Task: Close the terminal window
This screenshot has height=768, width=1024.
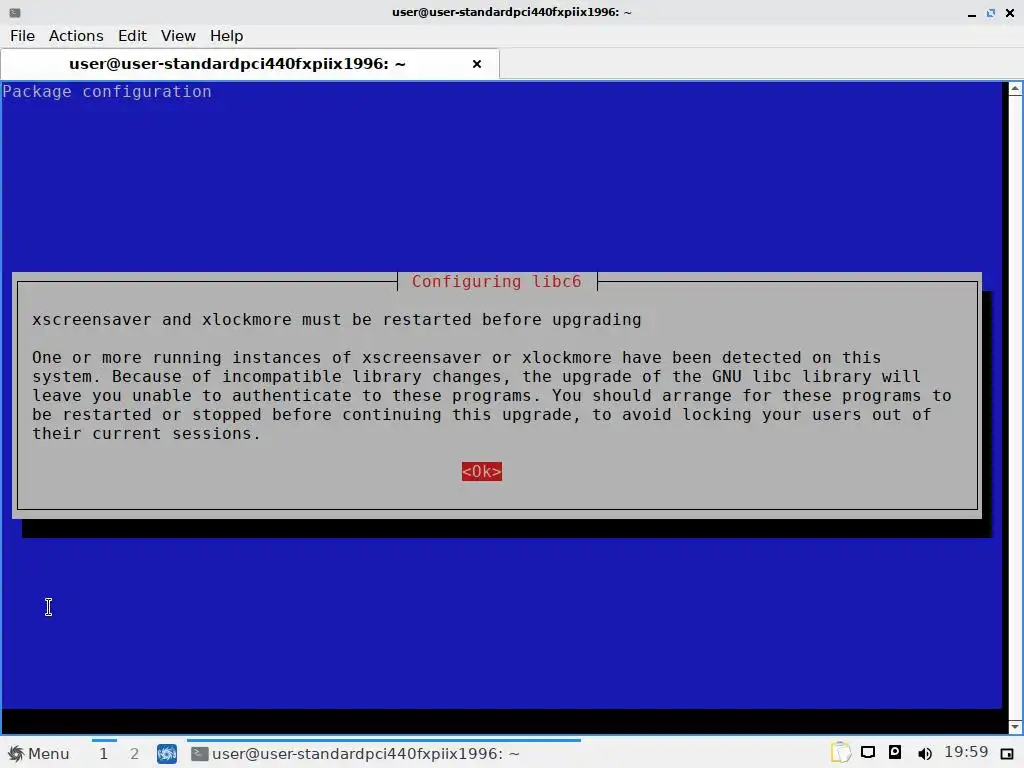Action: coord(1010,12)
